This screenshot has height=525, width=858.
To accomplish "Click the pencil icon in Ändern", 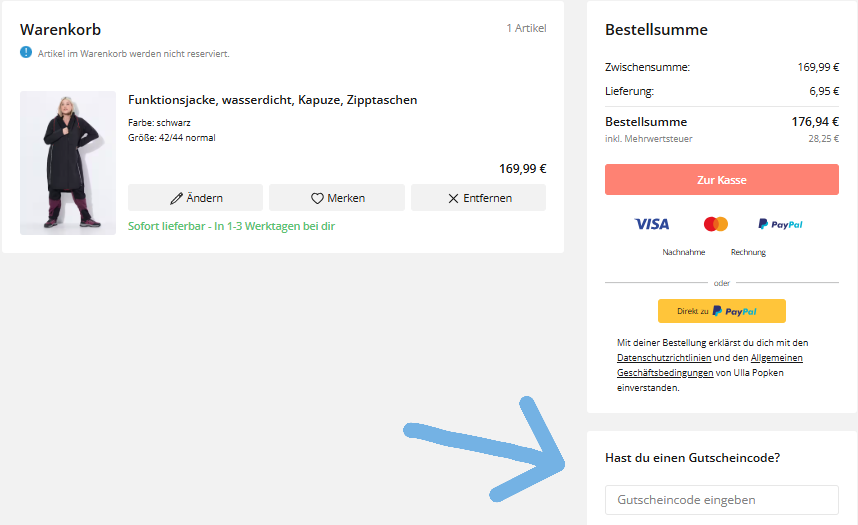I will point(177,198).
